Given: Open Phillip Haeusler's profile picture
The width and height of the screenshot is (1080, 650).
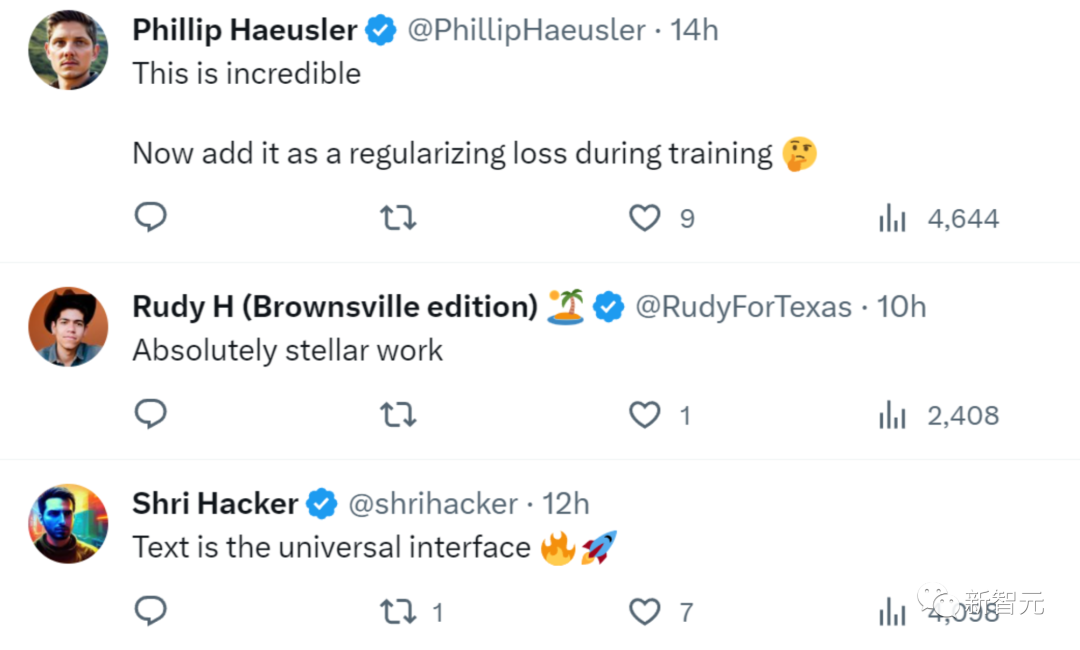Looking at the screenshot, I should pyautogui.click(x=68, y=50).
